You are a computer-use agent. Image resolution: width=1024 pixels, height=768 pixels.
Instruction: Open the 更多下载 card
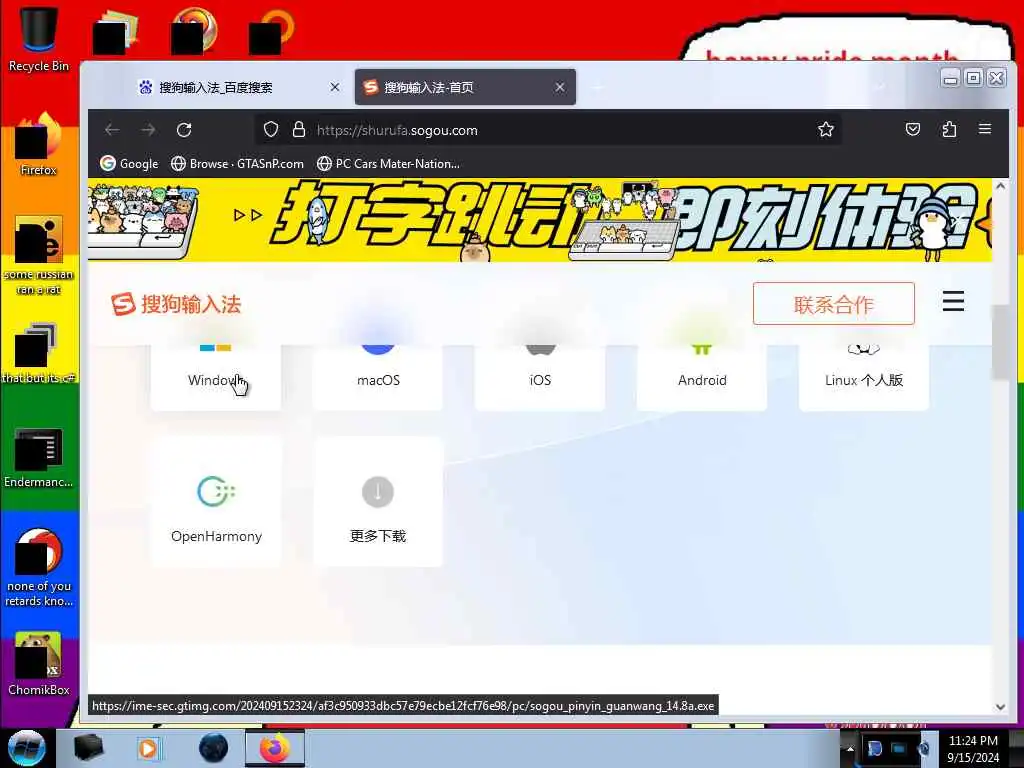coord(378,502)
